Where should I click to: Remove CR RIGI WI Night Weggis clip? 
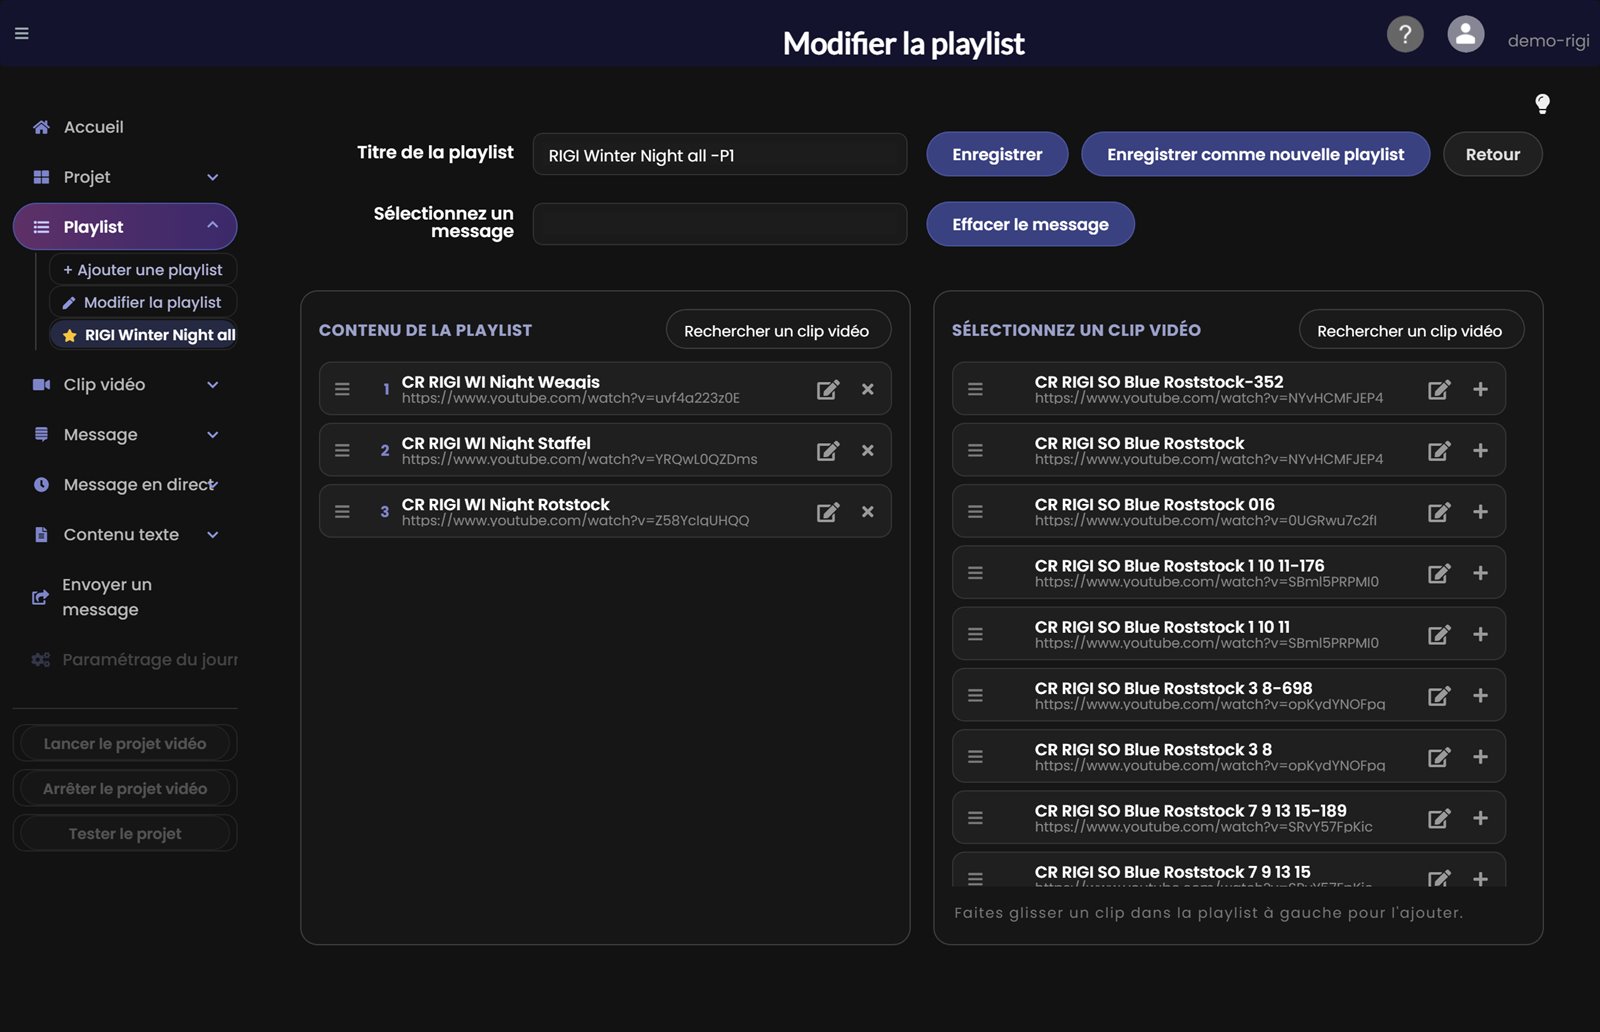[868, 389]
